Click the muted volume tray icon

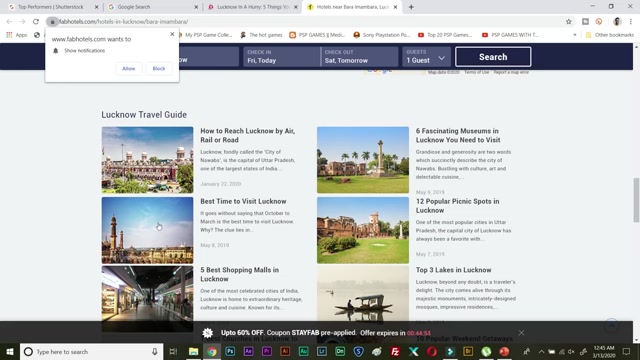point(571,351)
